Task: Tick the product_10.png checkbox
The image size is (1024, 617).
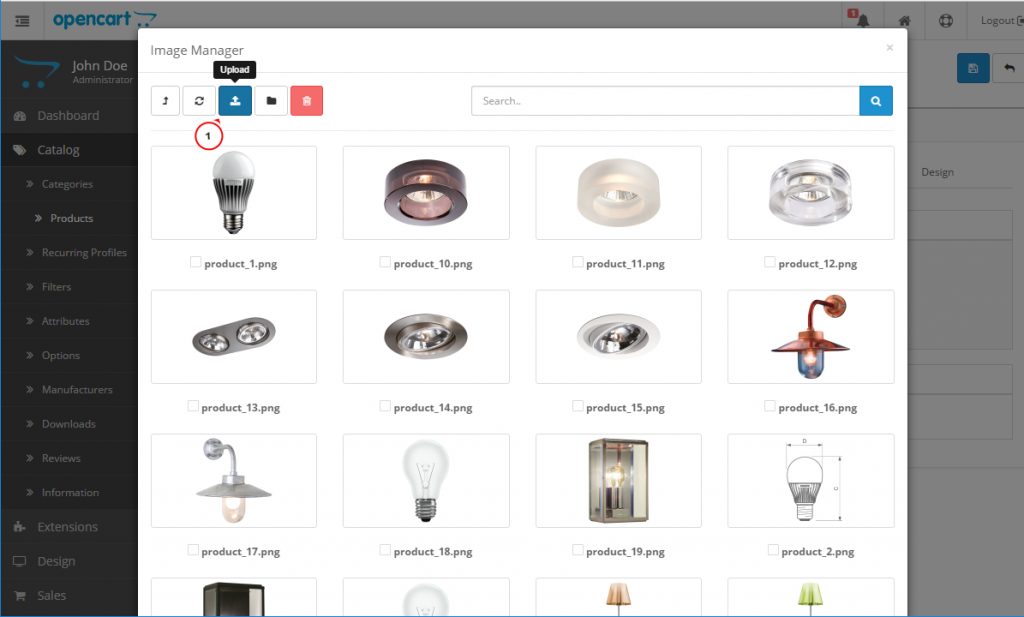Action: click(x=385, y=262)
